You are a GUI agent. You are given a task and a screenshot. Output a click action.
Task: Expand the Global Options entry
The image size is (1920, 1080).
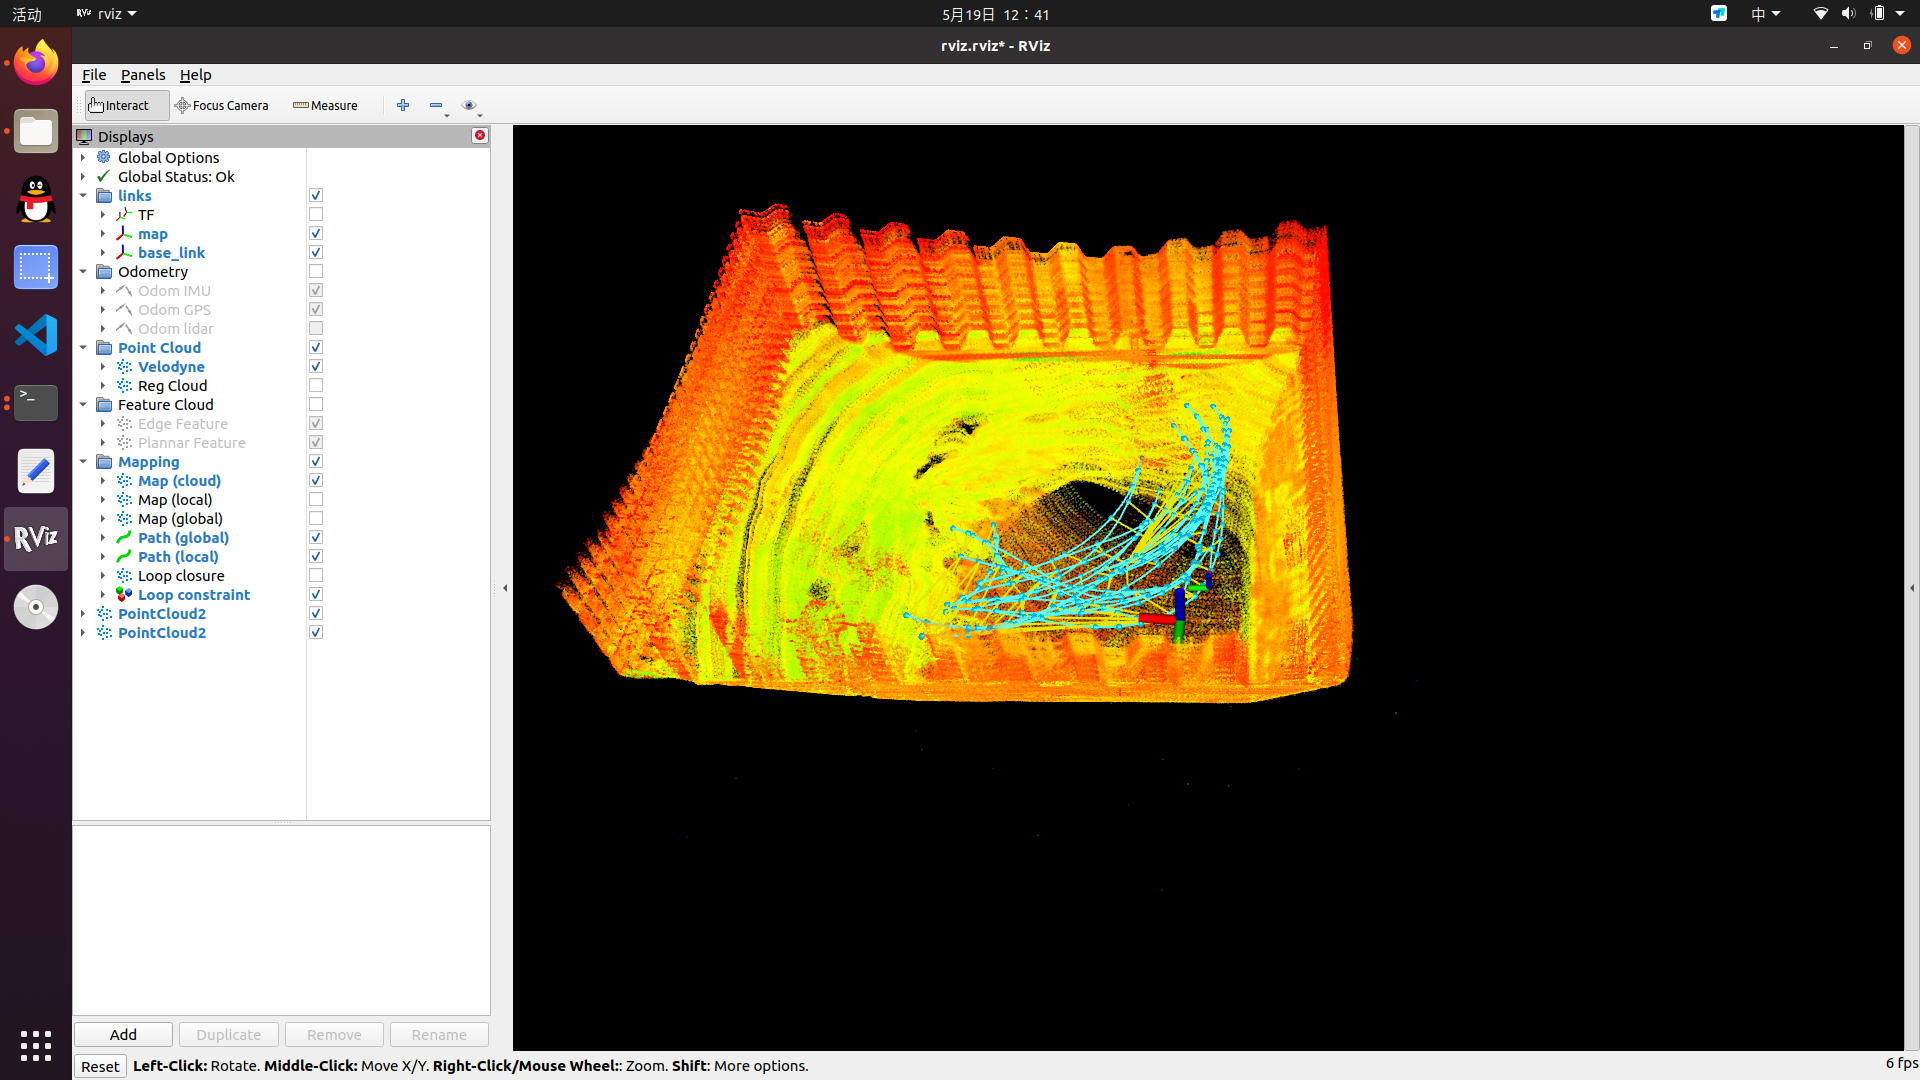[83, 158]
